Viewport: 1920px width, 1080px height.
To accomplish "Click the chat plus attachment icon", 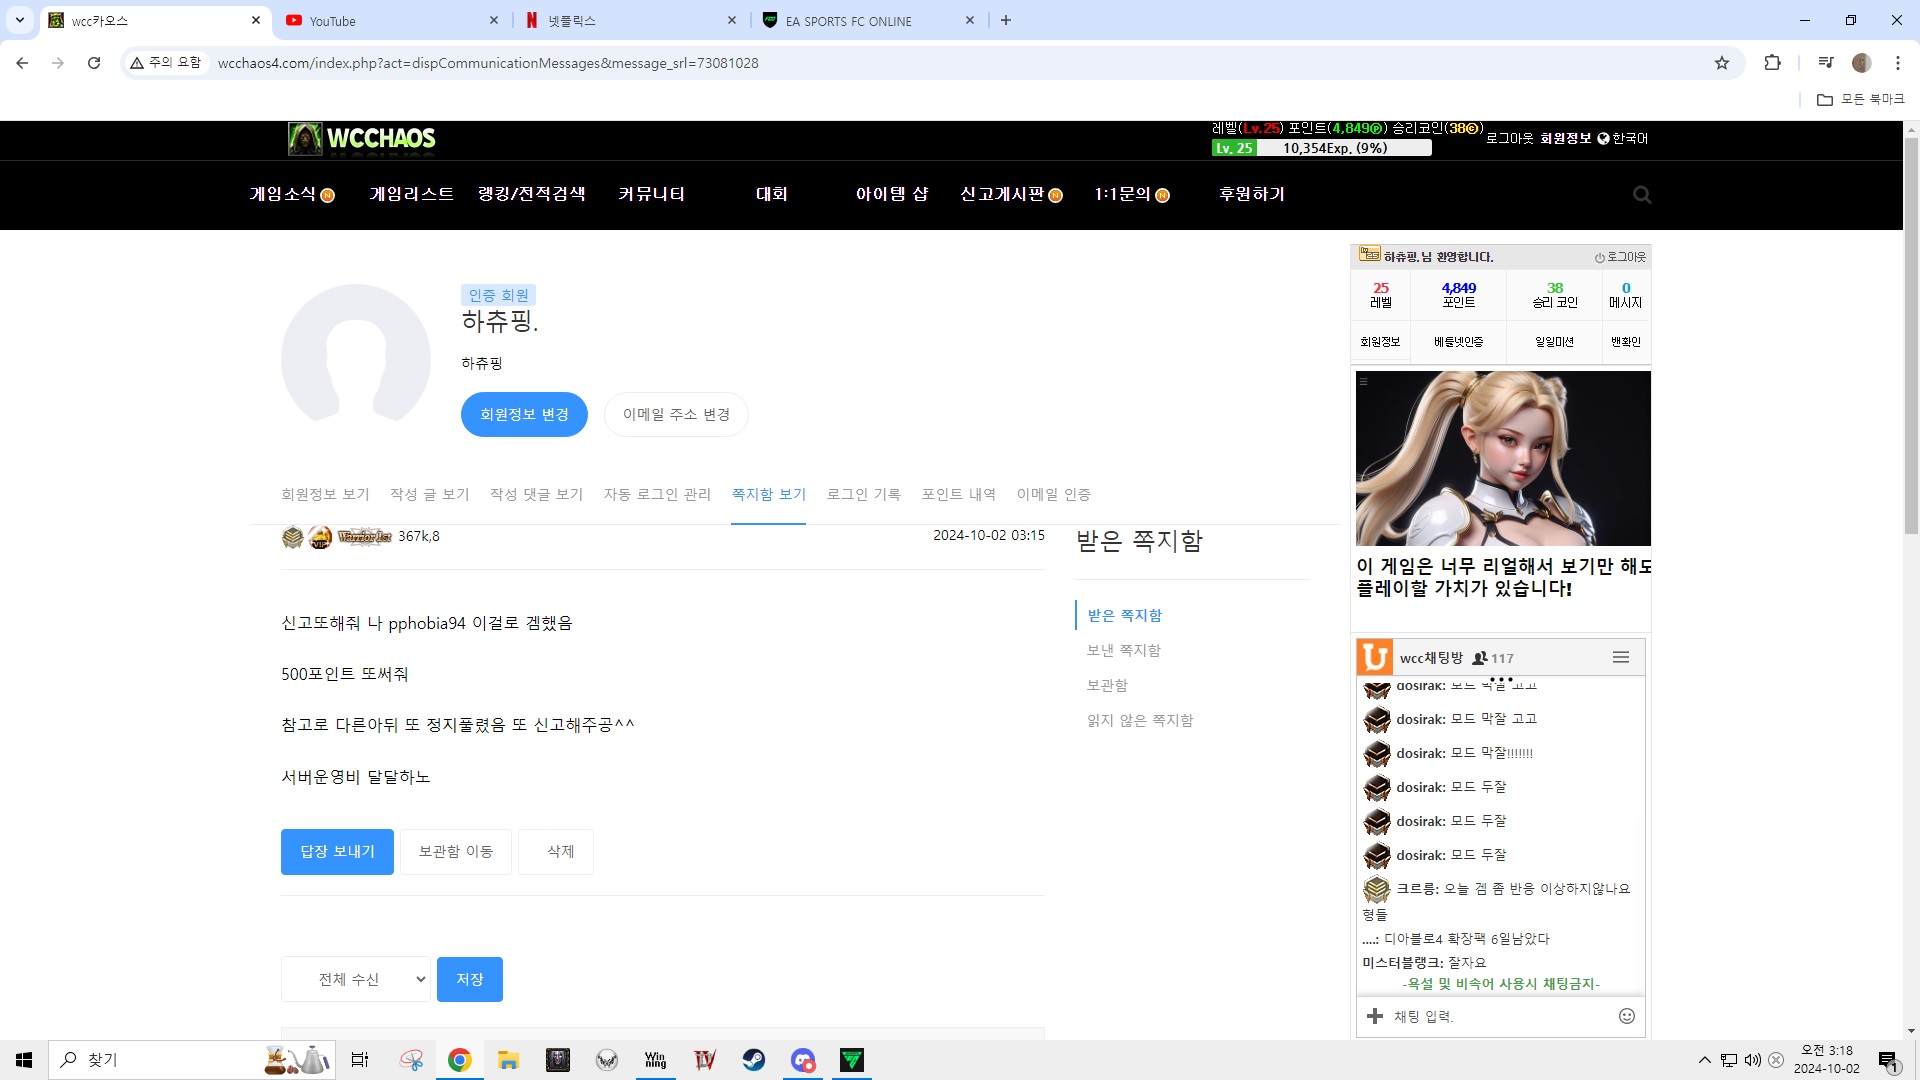I will click(x=1375, y=1016).
